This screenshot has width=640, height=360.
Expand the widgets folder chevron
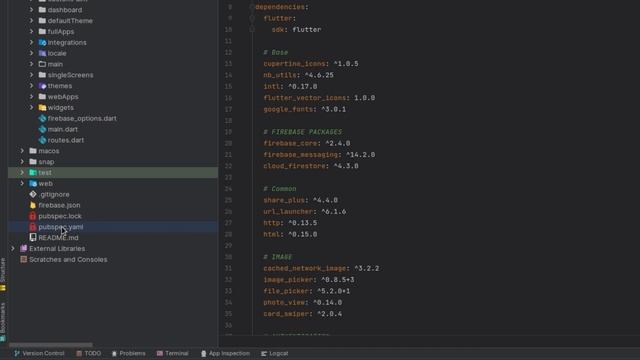click(x=31, y=107)
